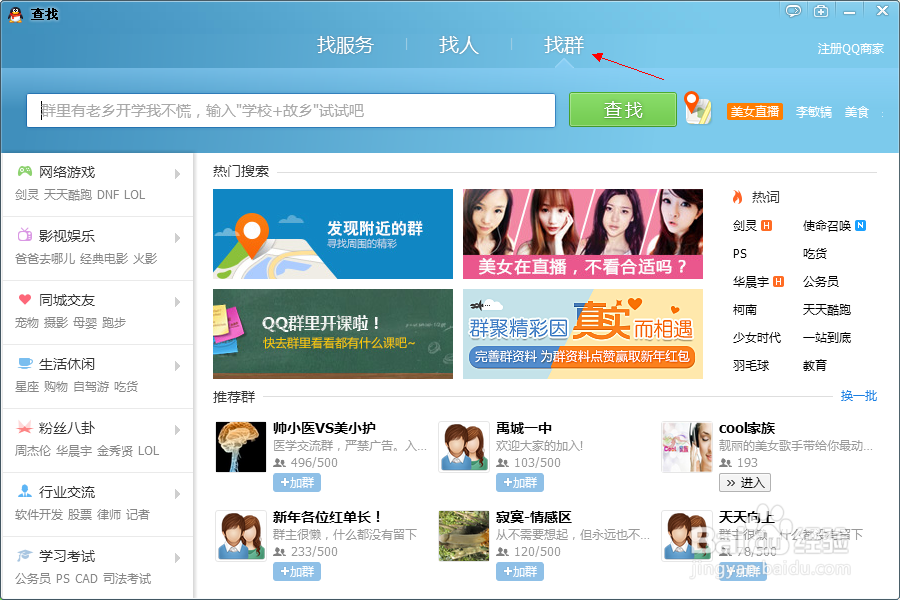Select 摄影 under 同城交友

56,323
